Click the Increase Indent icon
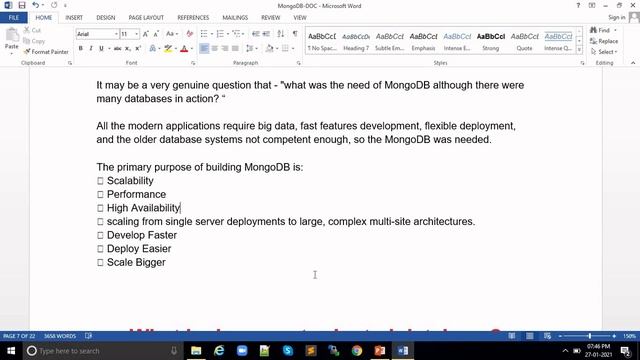Screen dimensions: 640x360 [266, 34]
